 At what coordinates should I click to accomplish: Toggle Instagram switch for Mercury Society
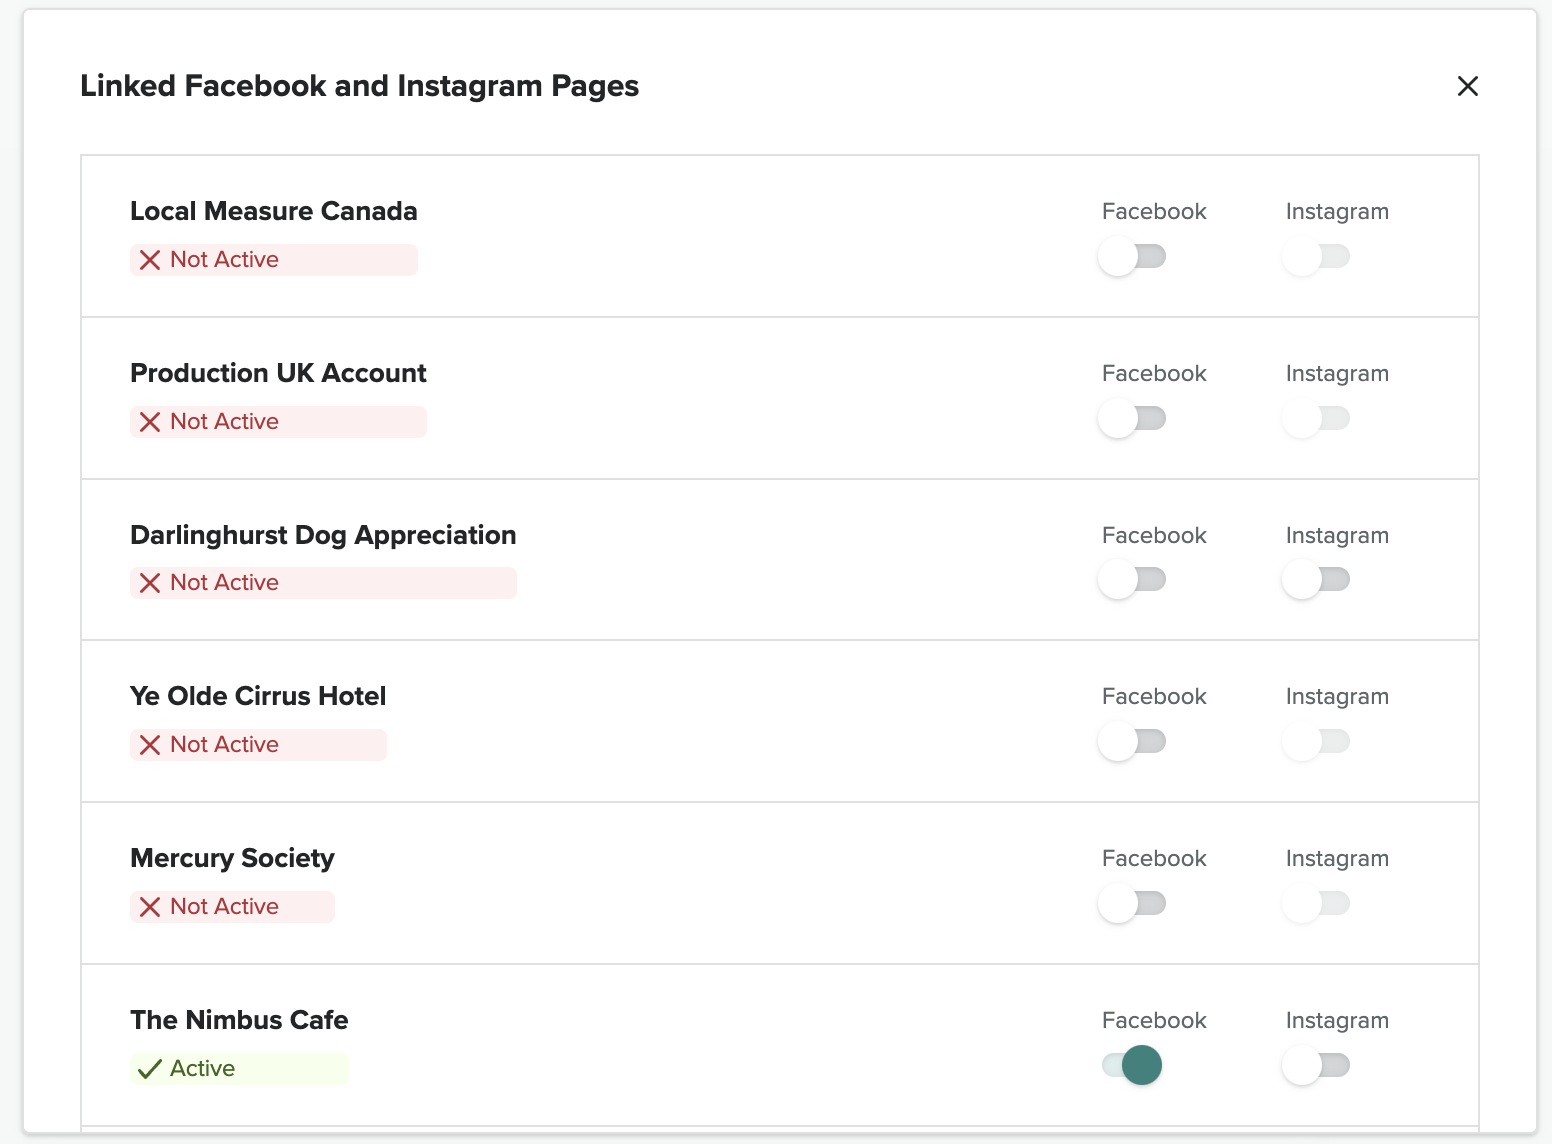click(x=1316, y=904)
